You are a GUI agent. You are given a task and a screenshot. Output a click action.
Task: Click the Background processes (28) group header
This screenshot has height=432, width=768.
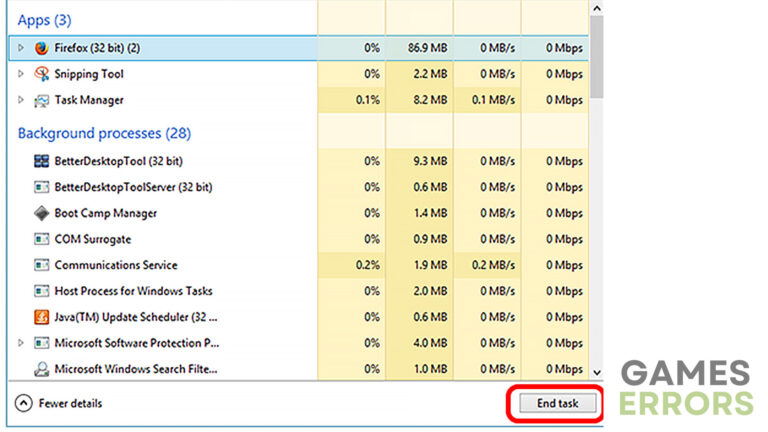[104, 133]
